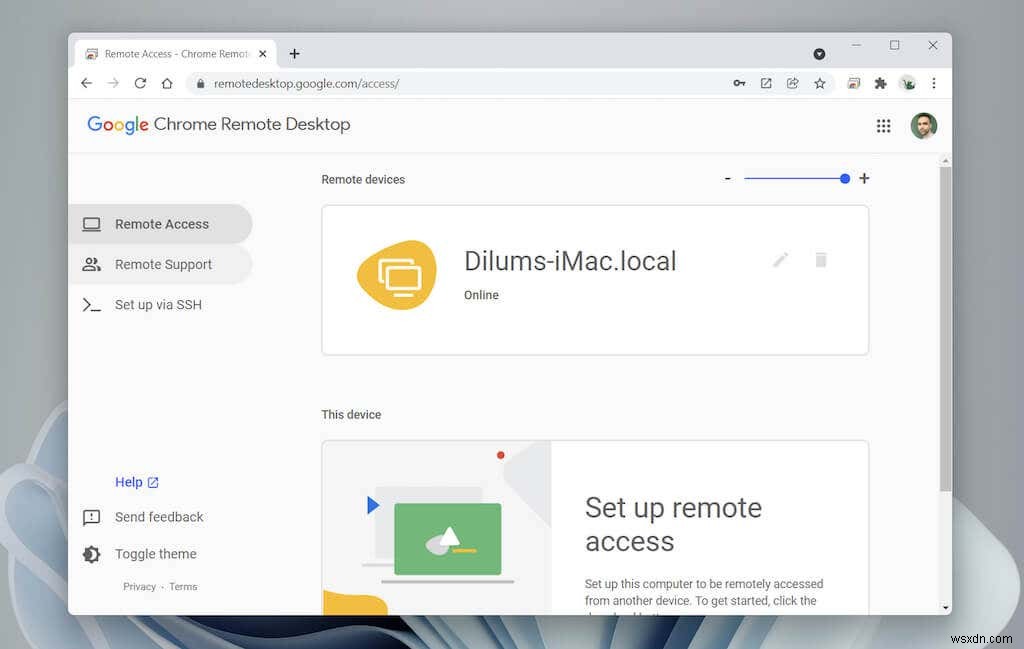This screenshot has height=649, width=1024.
Task: Edit Dilums-iMac.local name with pencil icon
Action: coord(780,260)
